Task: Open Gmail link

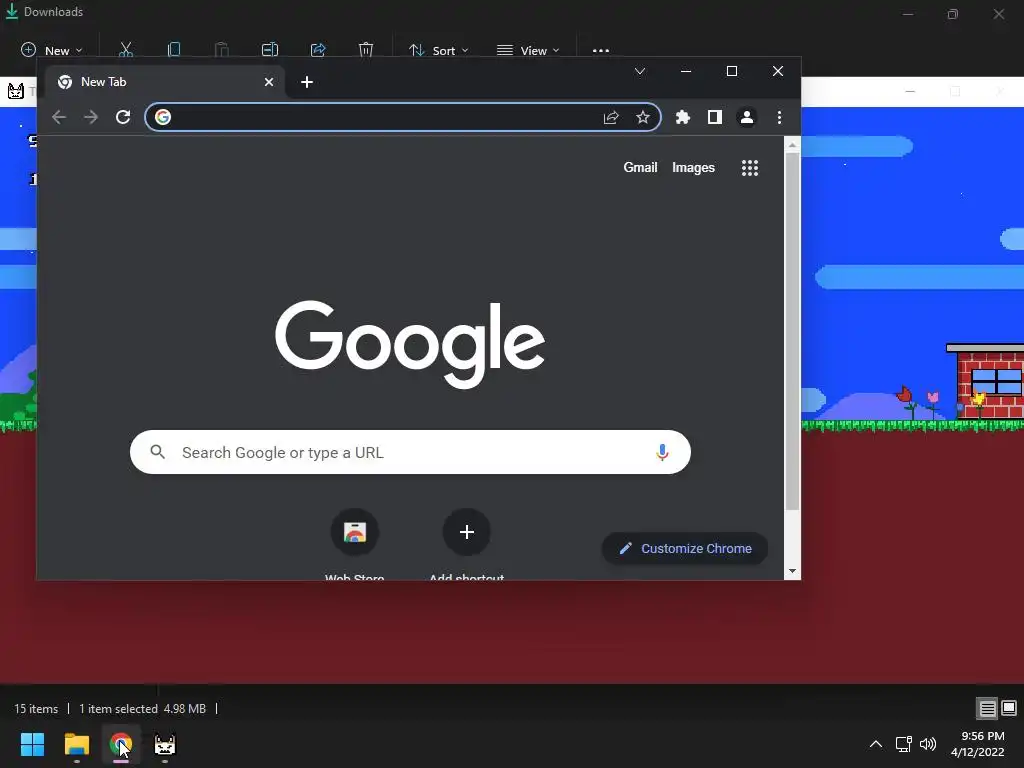Action: coord(640,168)
